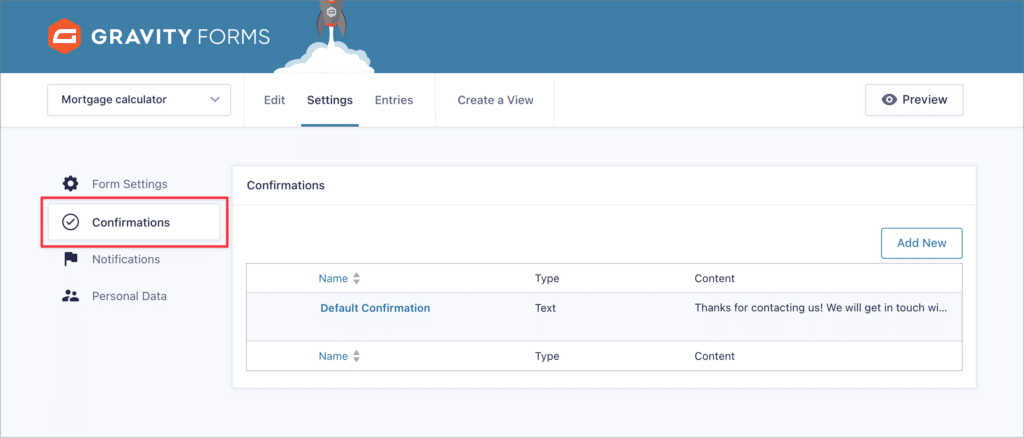This screenshot has height=438, width=1024.
Task: Select Notifications in settings sidebar
Action: click(x=126, y=259)
